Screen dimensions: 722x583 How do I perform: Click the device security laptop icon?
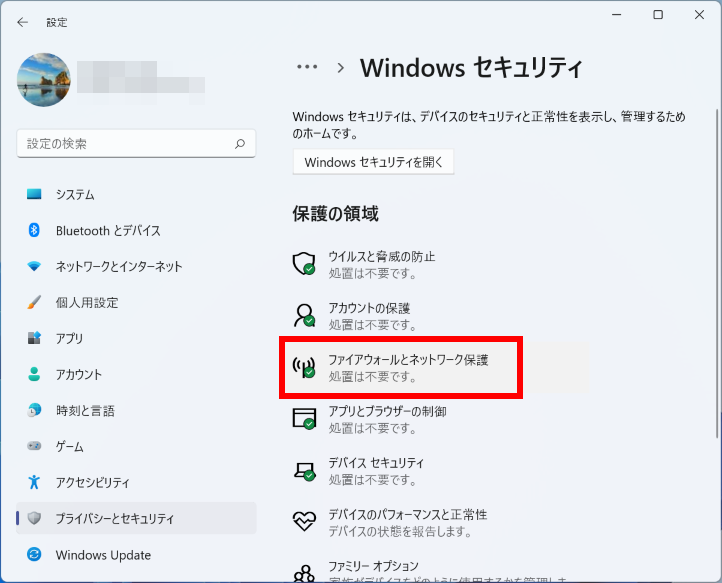click(304, 471)
